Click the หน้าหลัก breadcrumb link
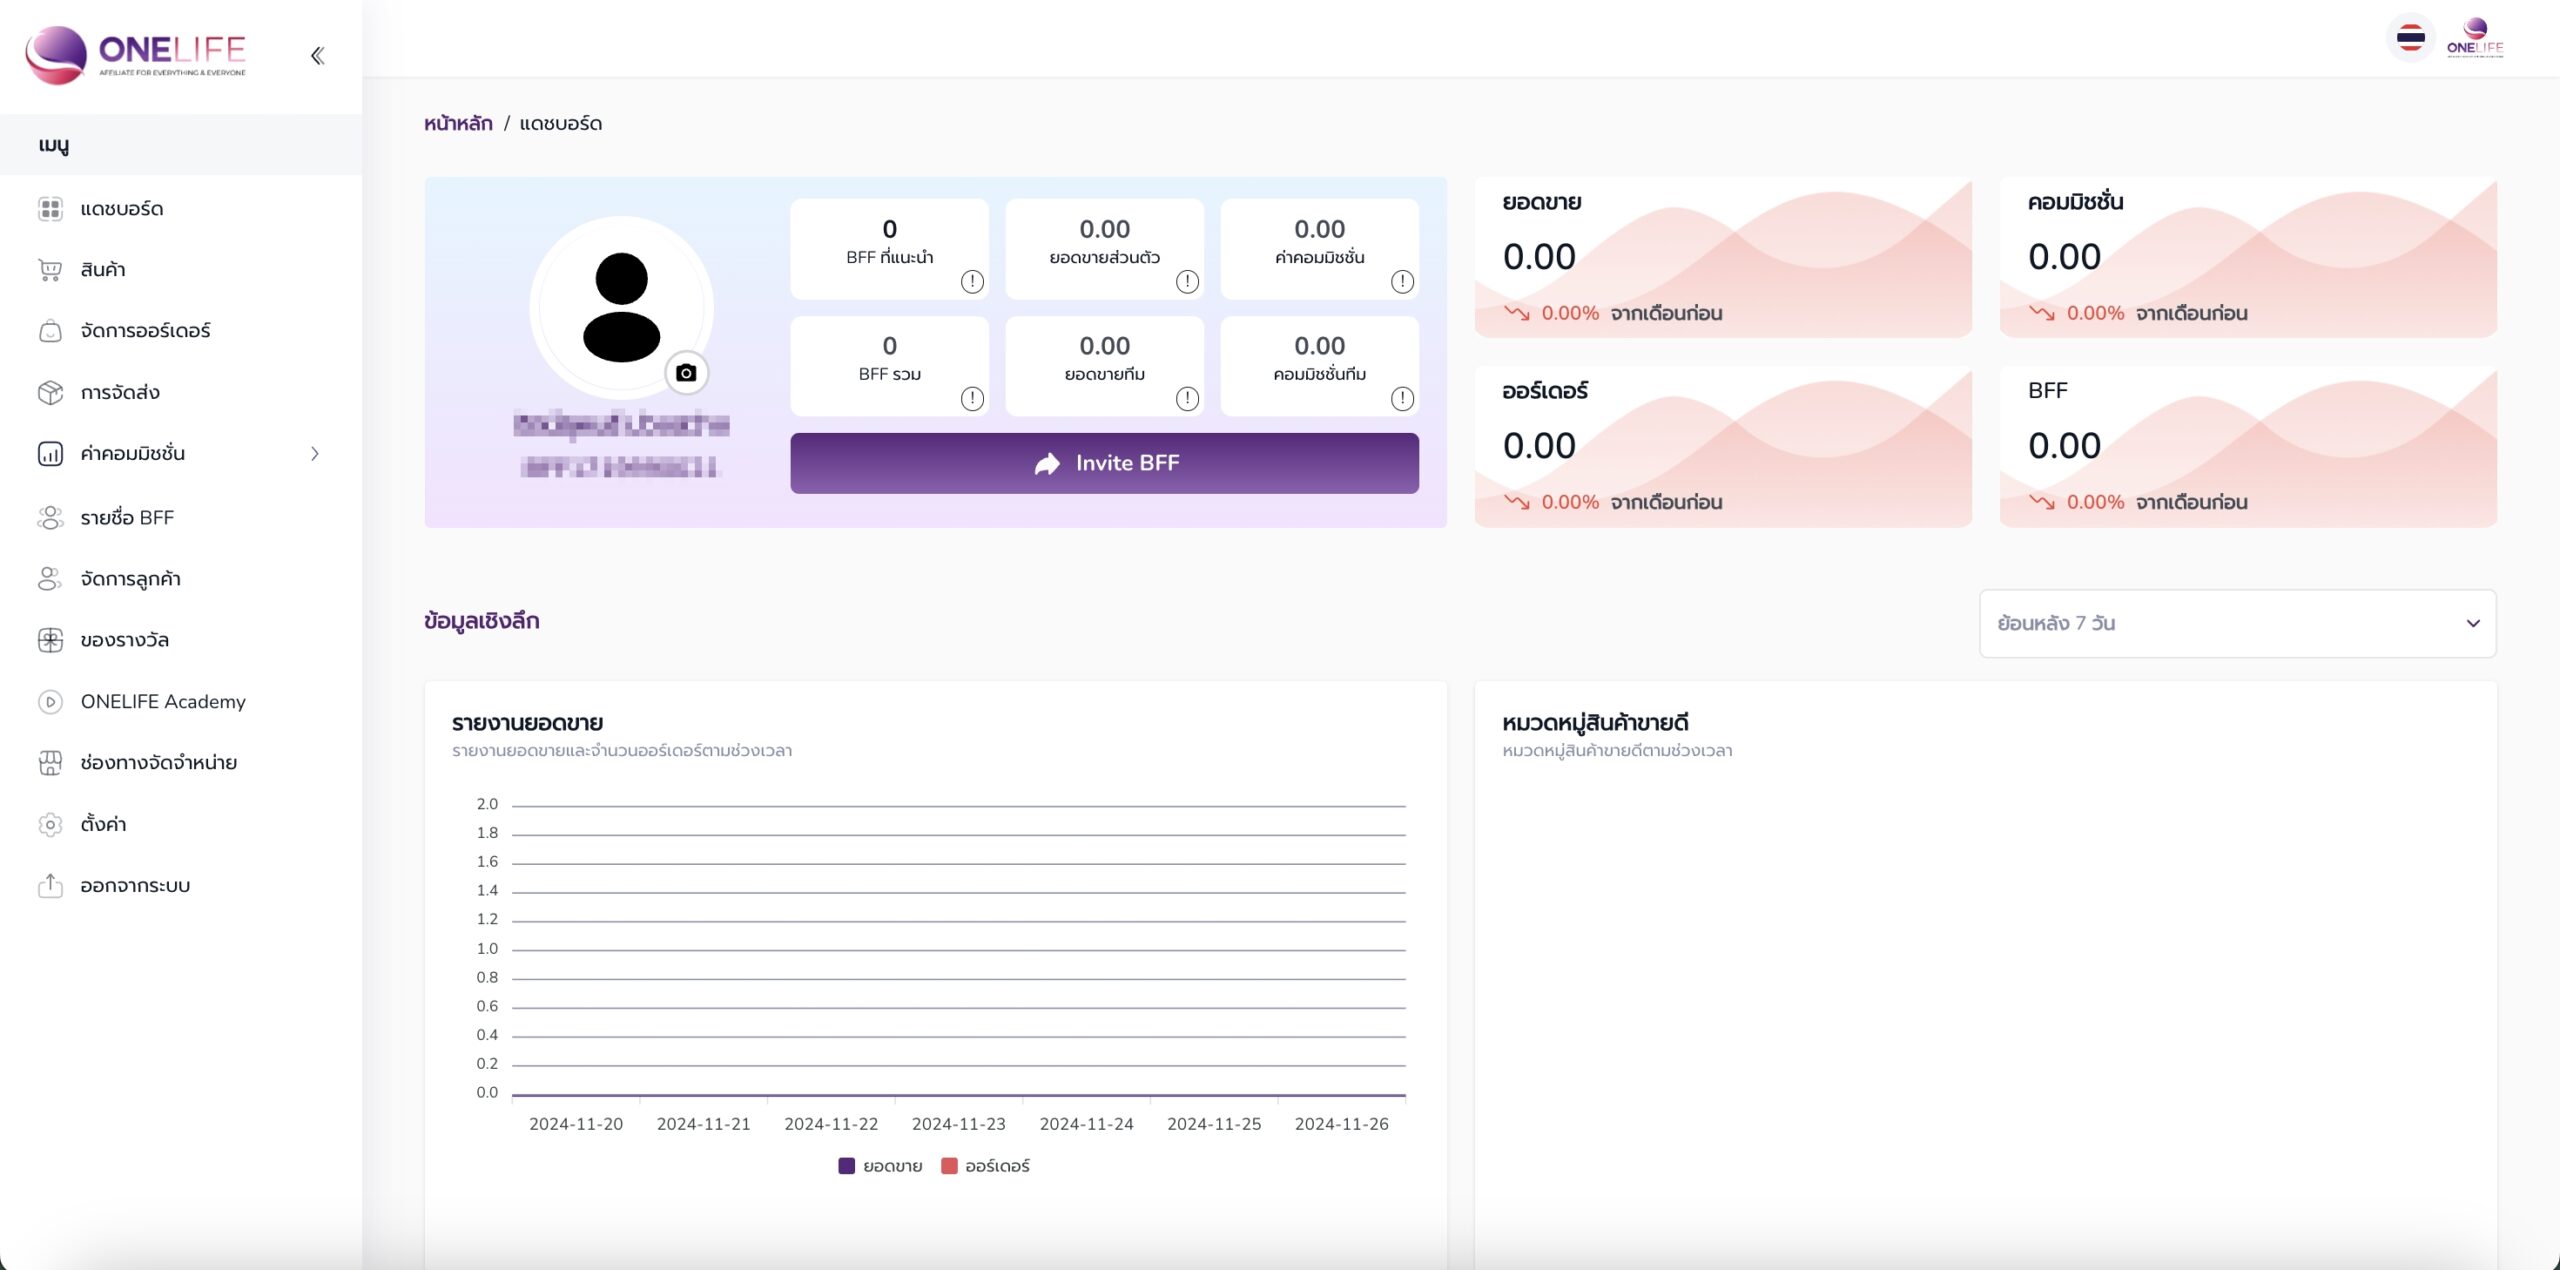 coord(458,123)
